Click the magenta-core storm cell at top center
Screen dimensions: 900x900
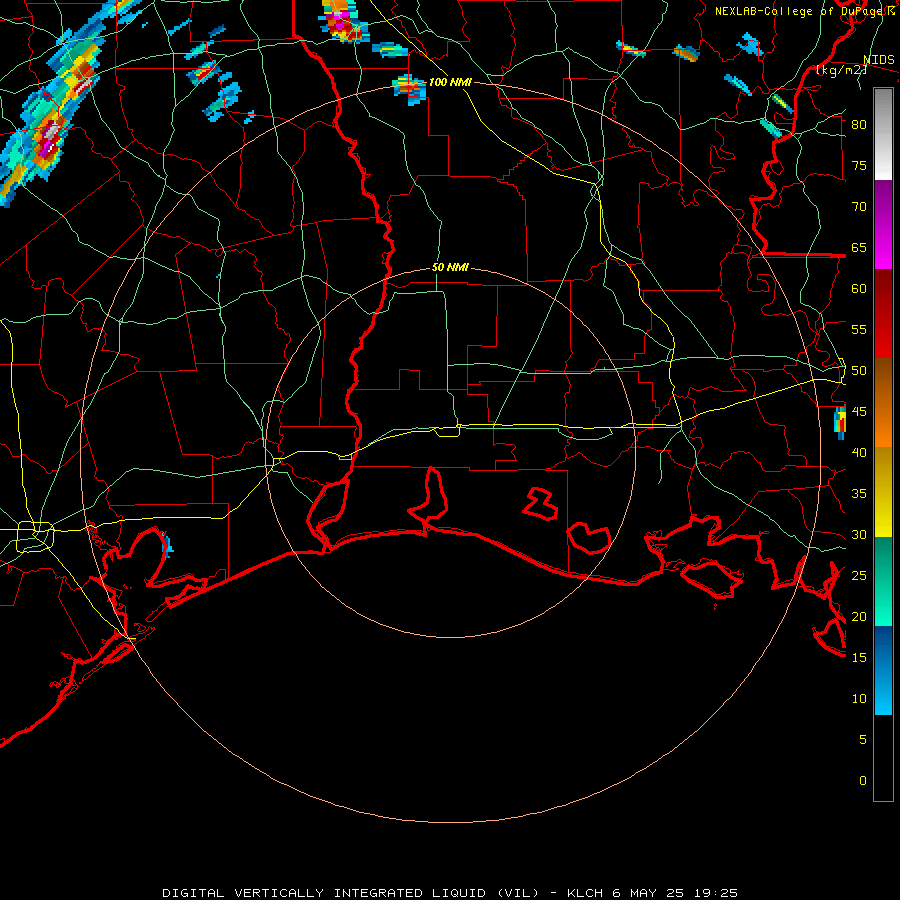344,23
